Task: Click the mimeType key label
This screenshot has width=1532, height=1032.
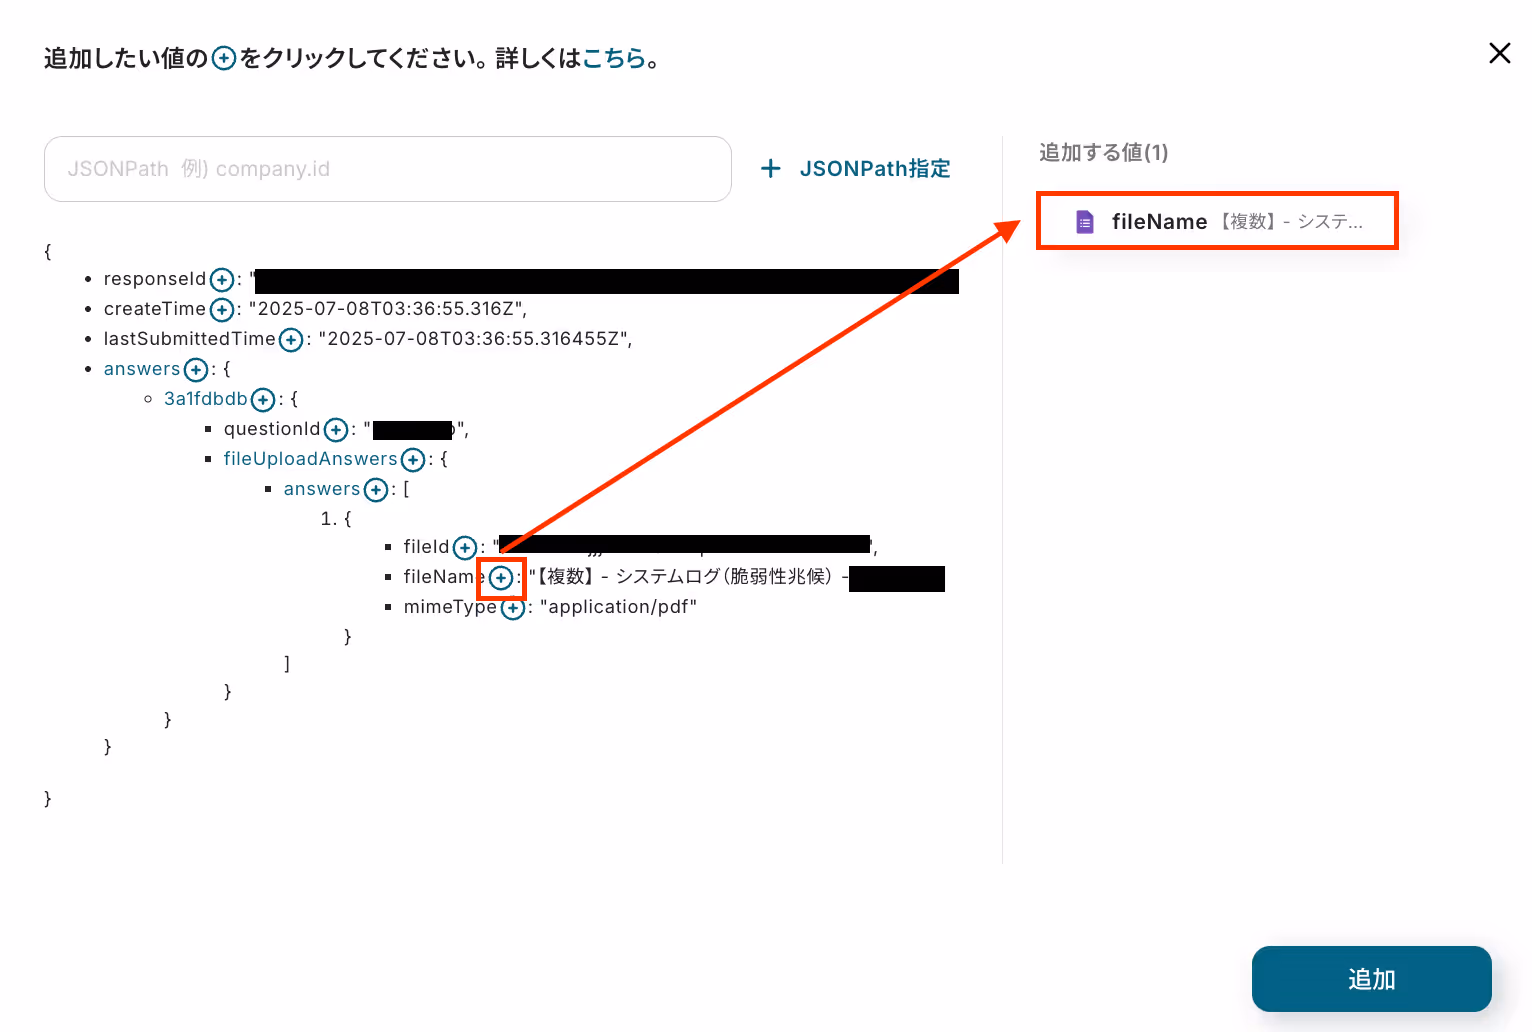Action: pos(450,607)
